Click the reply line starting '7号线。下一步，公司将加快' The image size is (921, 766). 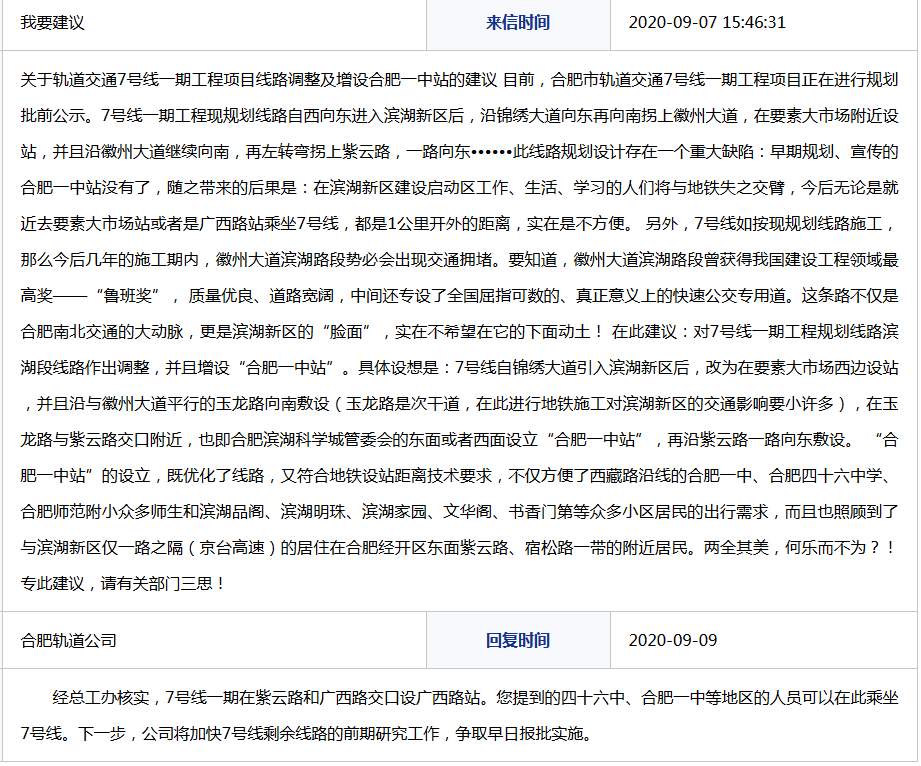308,734
